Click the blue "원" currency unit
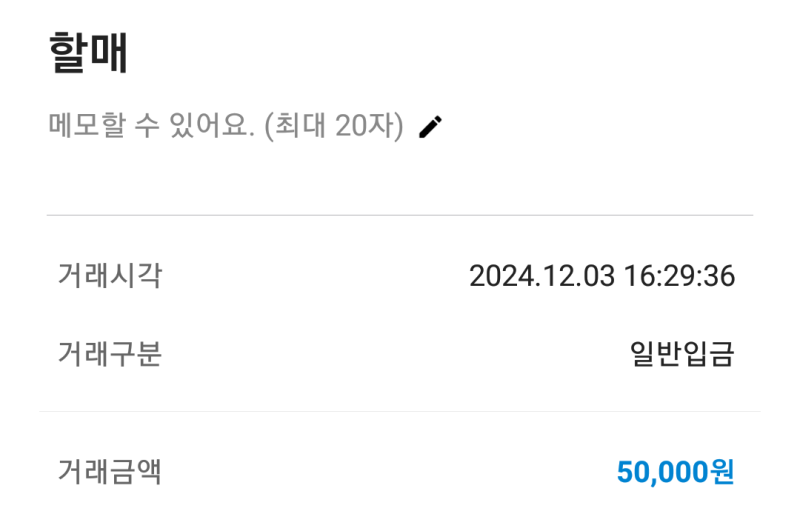Viewport: 800px width, 511px height. coord(721,472)
